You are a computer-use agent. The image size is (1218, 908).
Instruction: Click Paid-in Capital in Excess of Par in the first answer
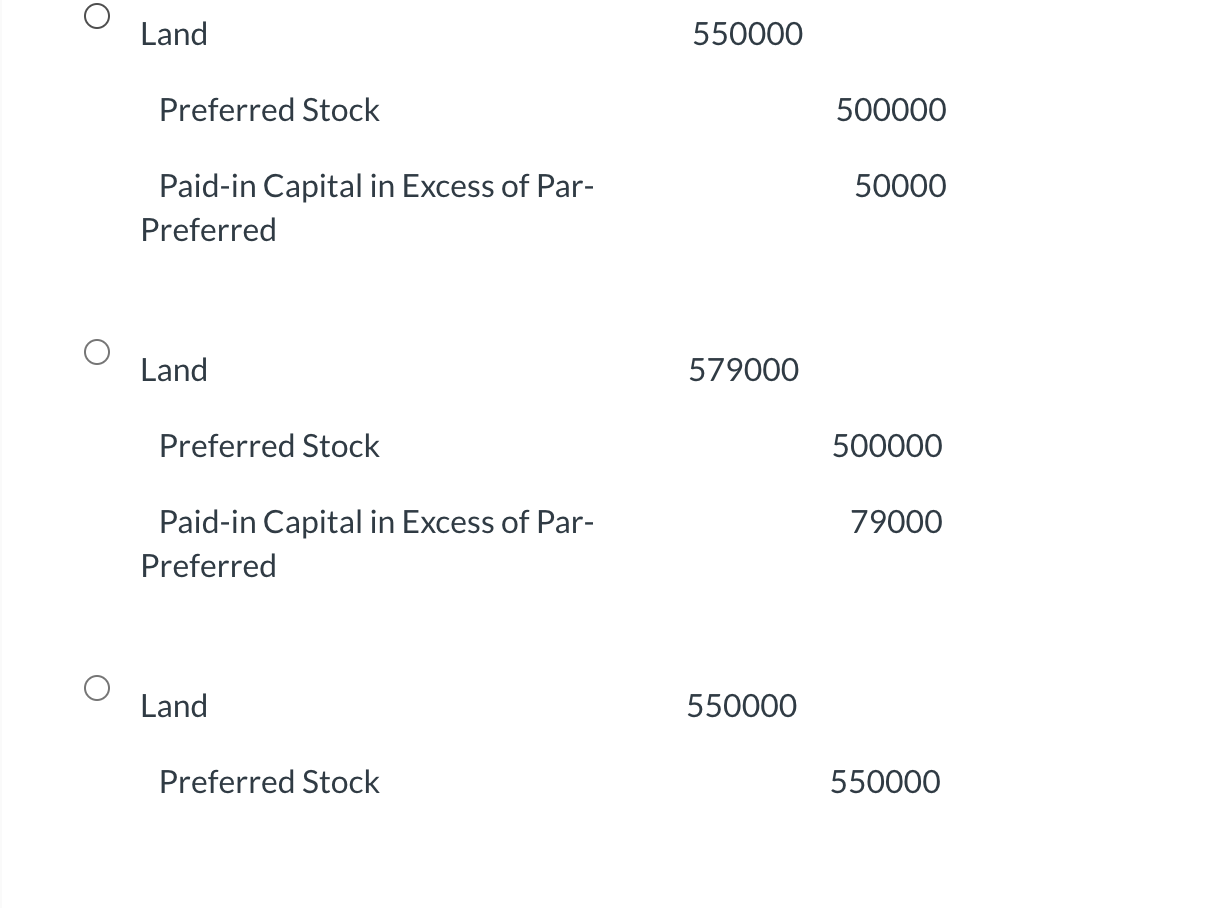[x=376, y=186]
